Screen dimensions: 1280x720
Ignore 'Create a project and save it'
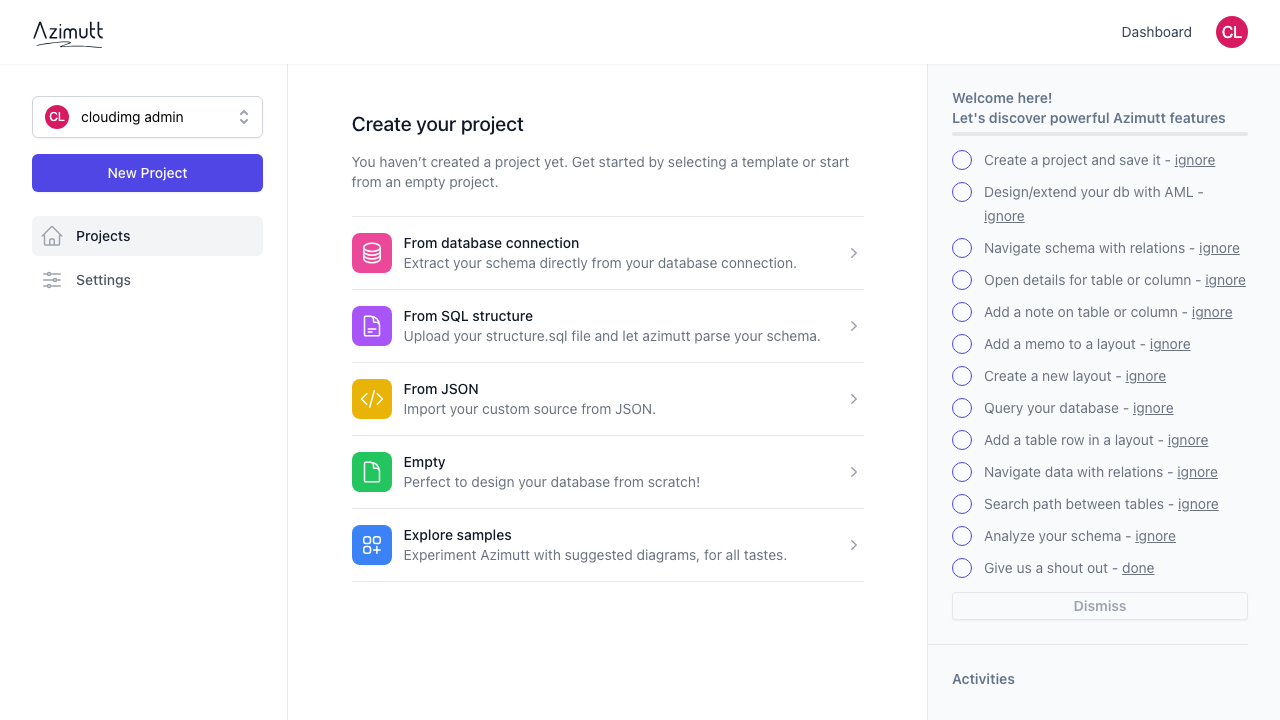pos(1195,160)
